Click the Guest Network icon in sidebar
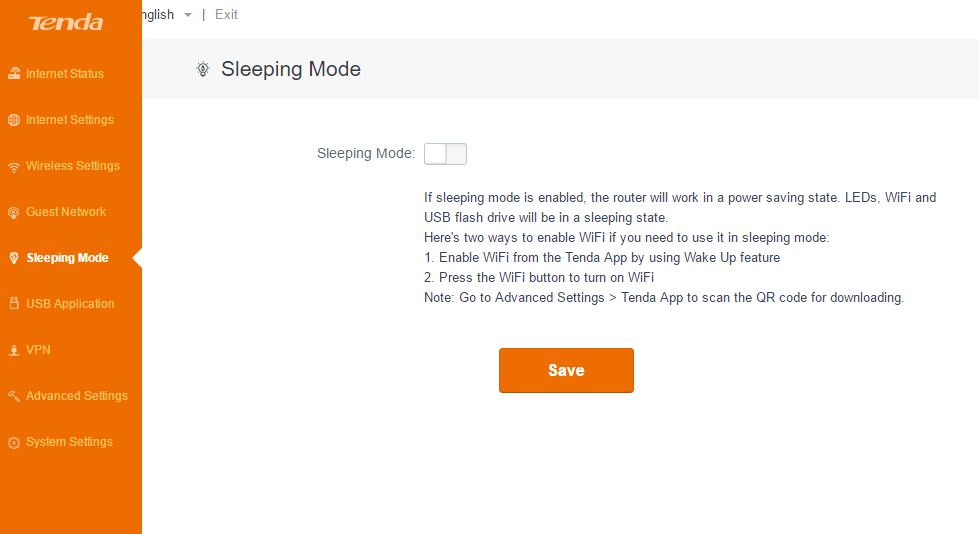Image resolution: width=979 pixels, height=534 pixels. 14,213
